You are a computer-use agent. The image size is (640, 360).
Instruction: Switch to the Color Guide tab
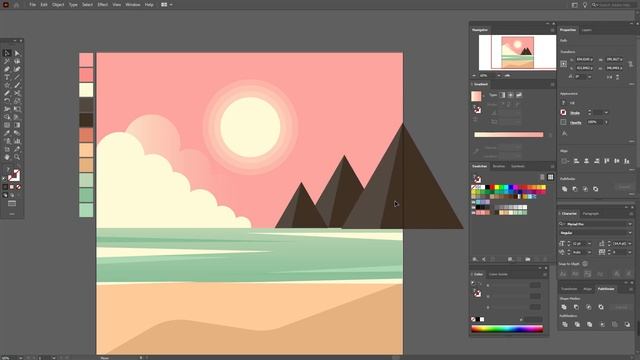[498, 274]
